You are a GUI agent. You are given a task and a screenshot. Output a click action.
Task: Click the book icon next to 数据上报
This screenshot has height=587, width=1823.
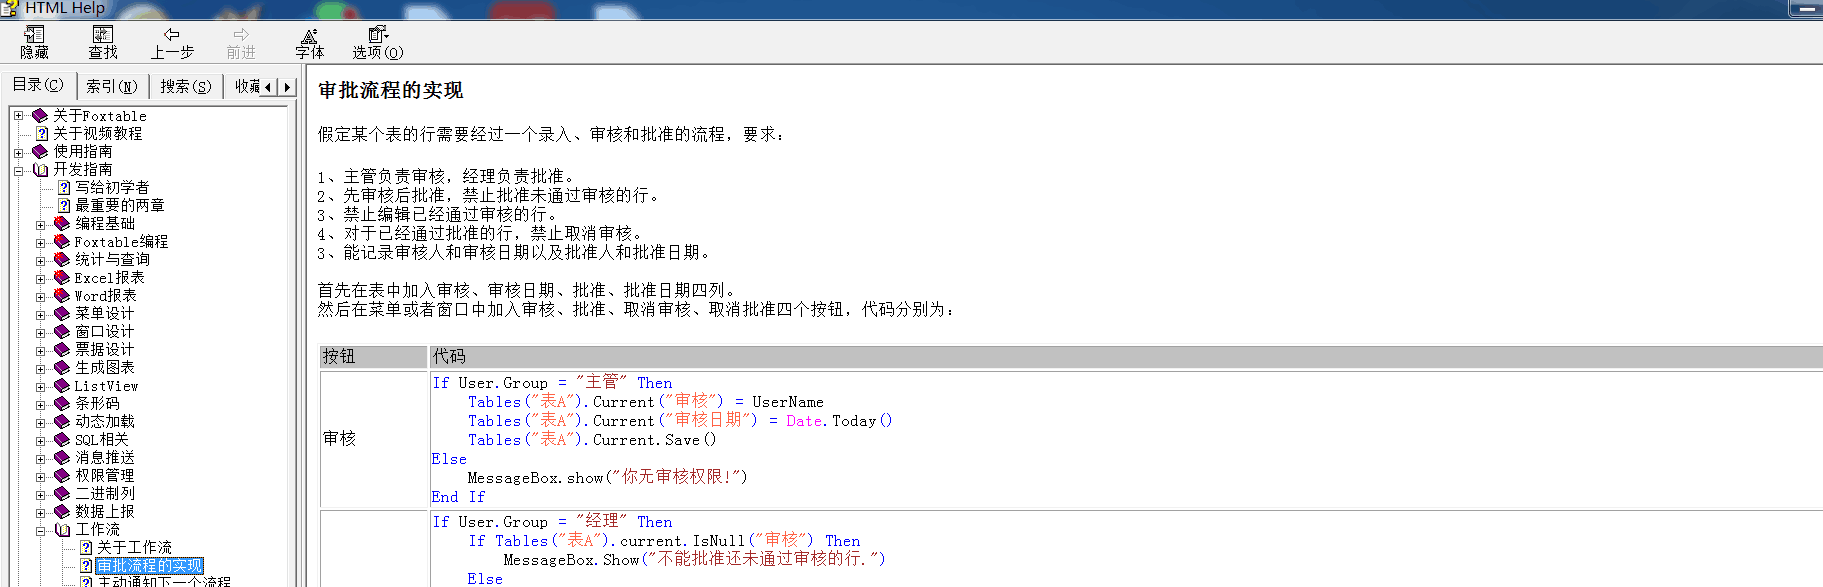click(x=62, y=512)
